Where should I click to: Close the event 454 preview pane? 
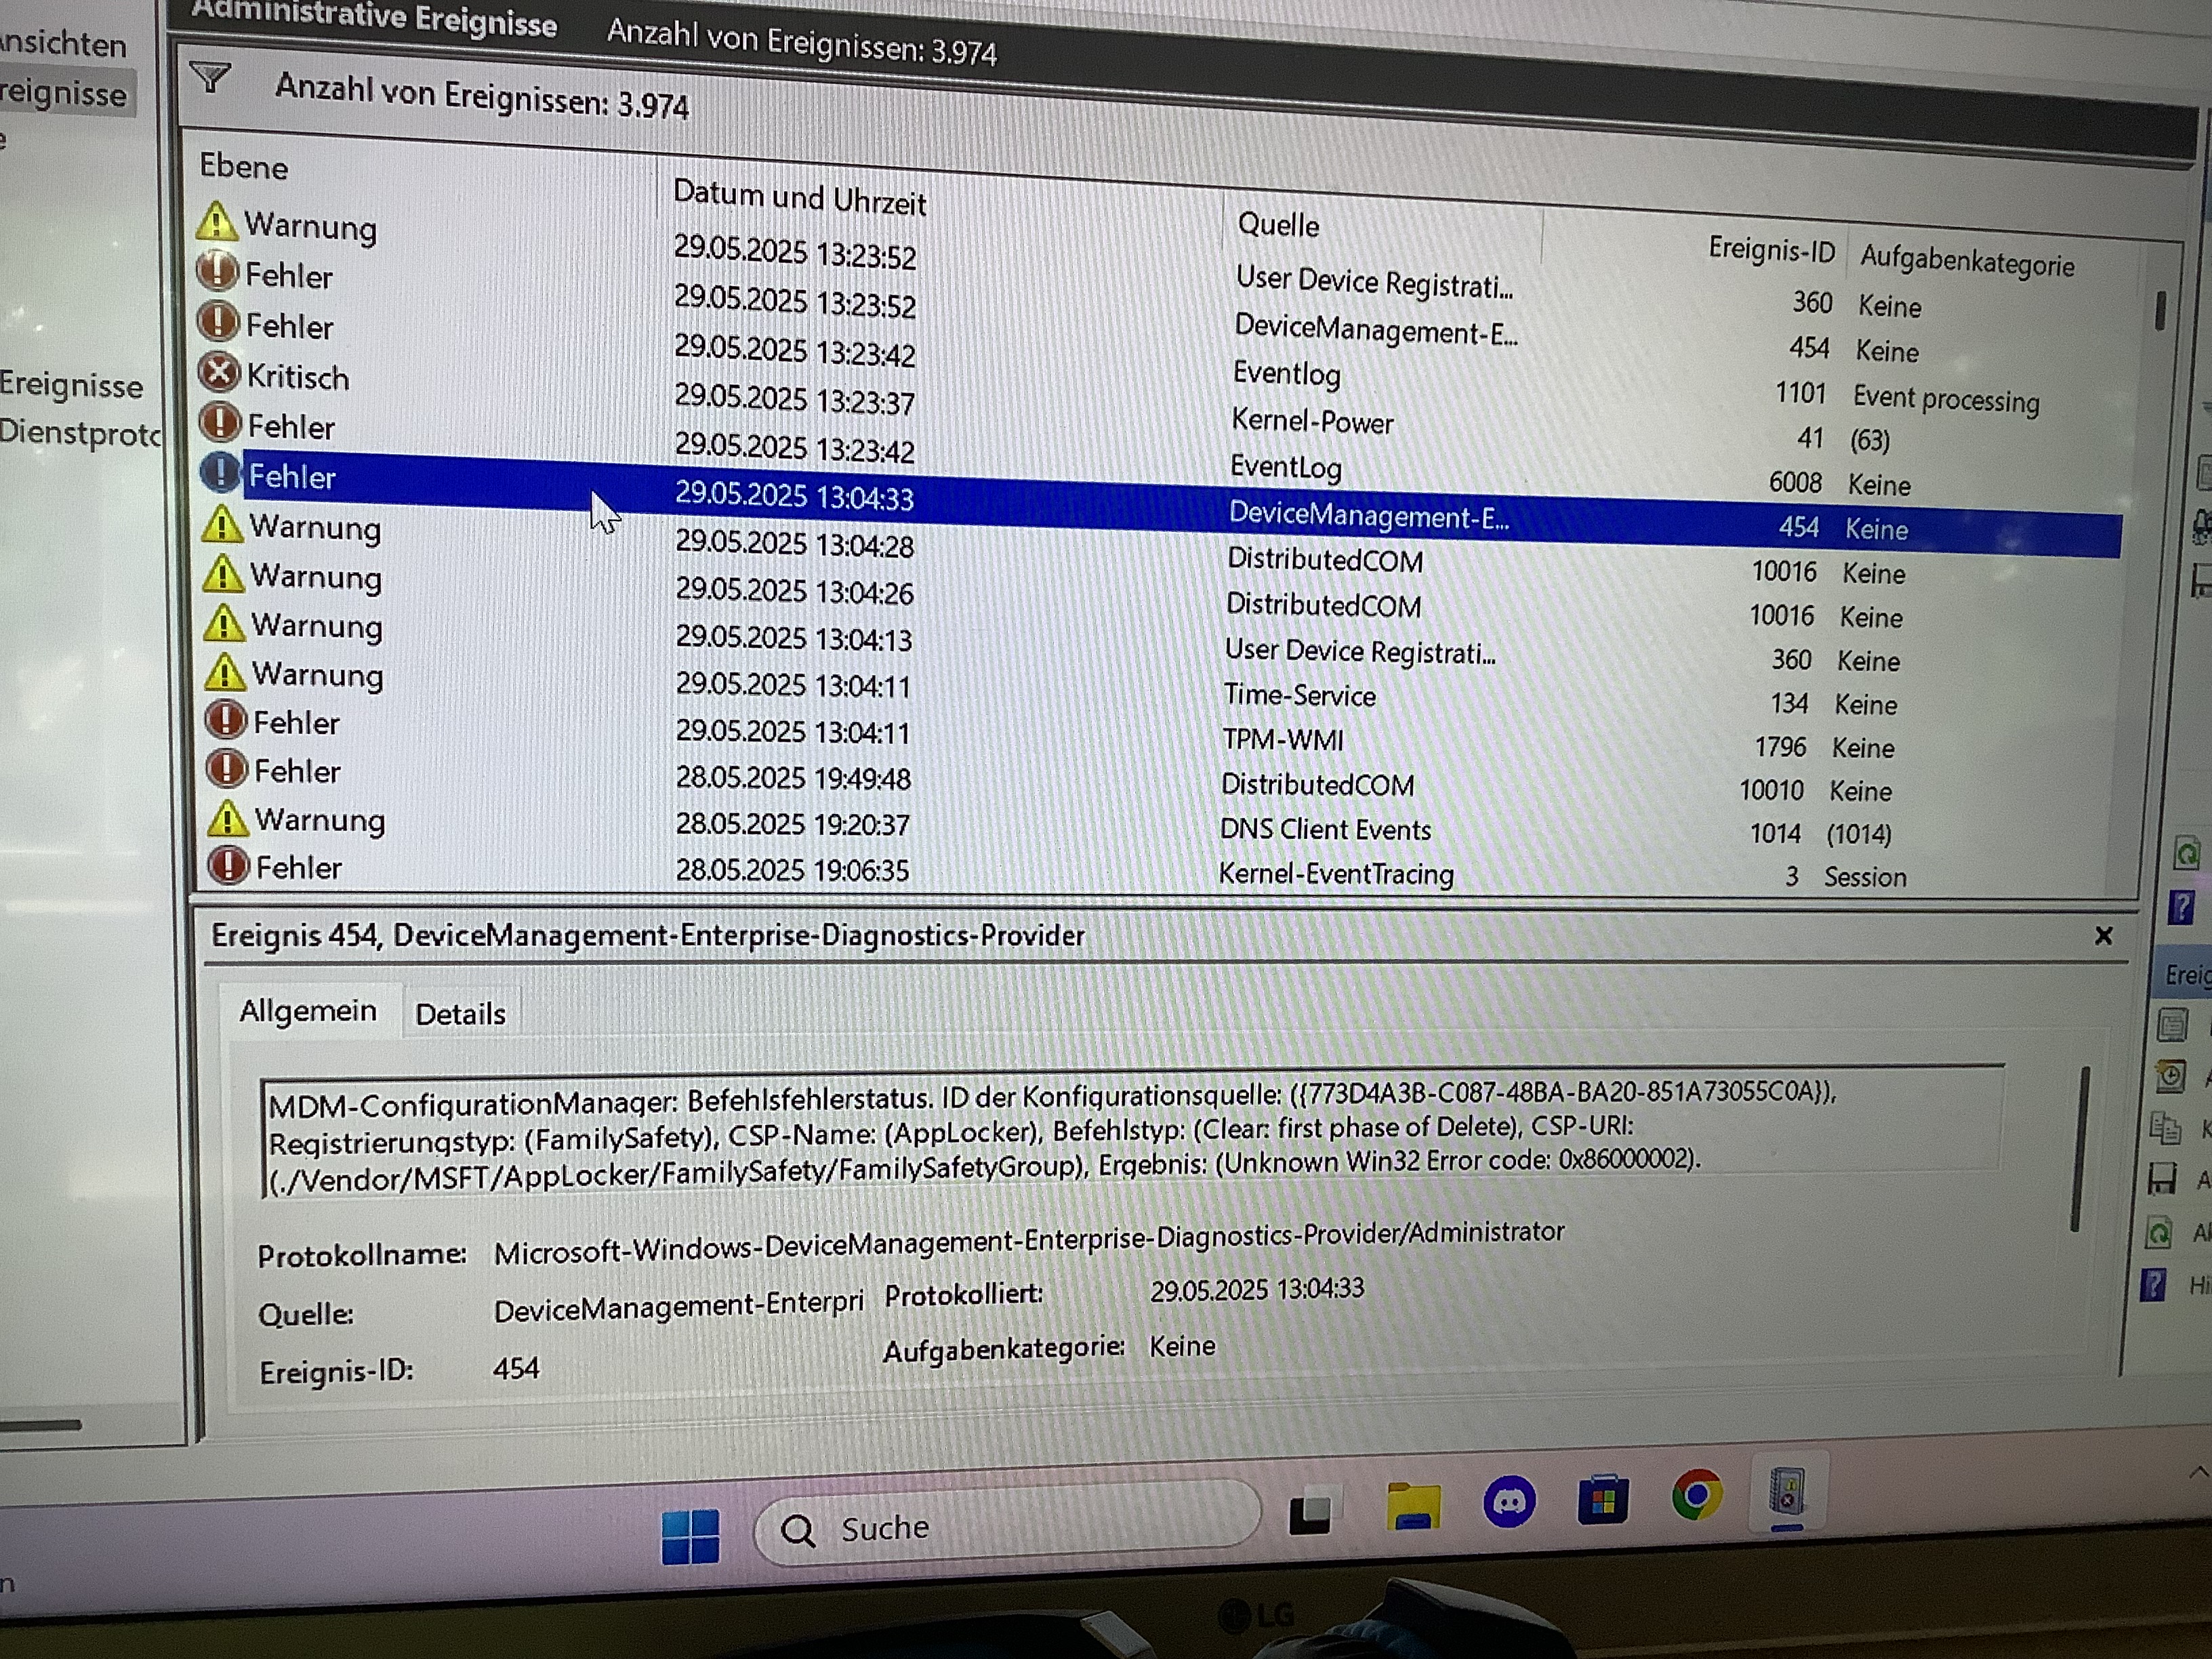point(2103,936)
